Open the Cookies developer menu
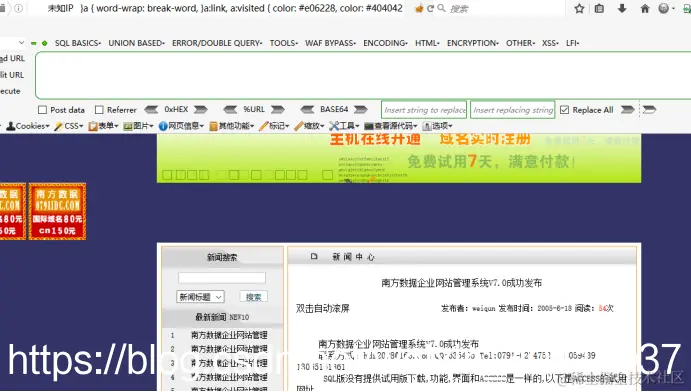 pos(28,126)
